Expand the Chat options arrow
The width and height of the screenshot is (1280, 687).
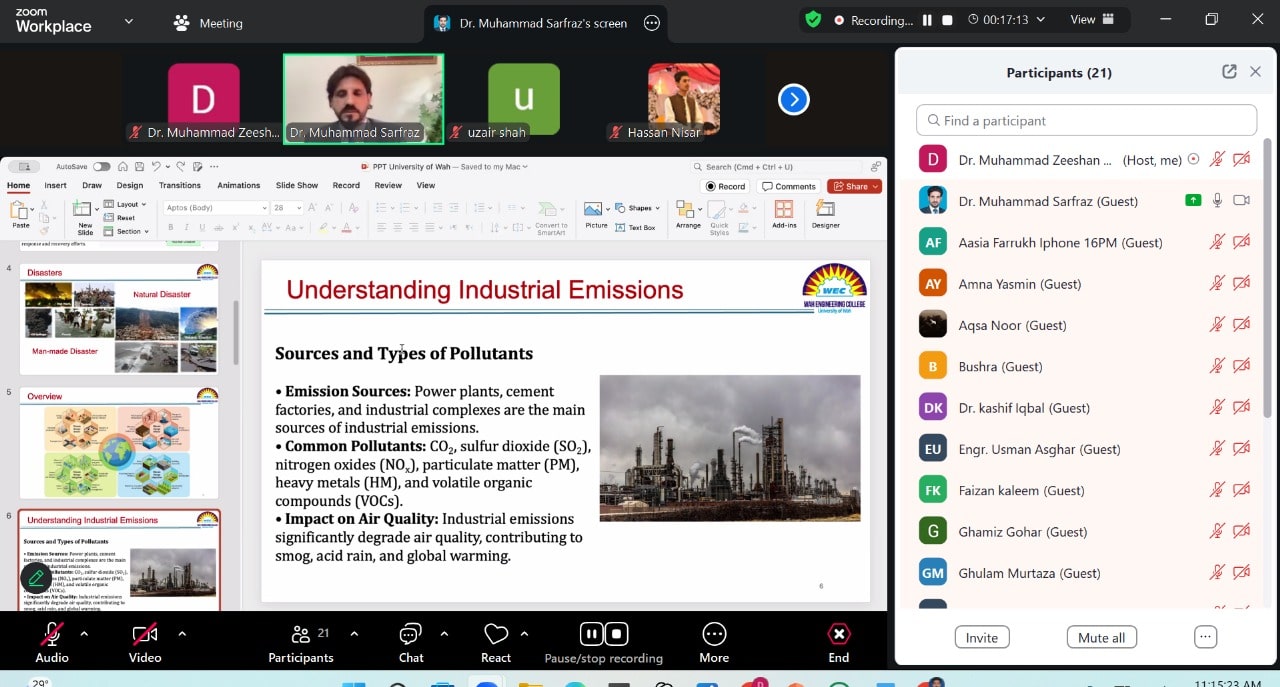click(444, 633)
